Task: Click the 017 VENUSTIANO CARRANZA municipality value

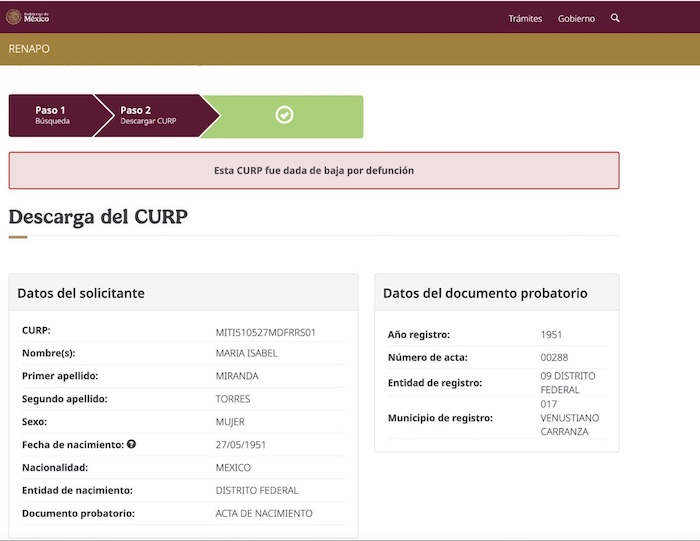Action: pos(567,417)
